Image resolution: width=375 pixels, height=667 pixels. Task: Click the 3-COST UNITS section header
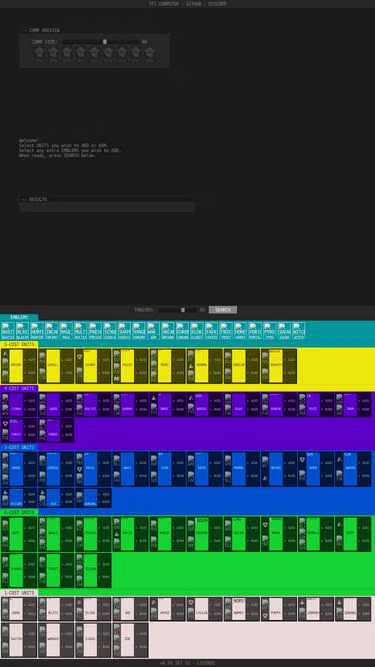coord(19,448)
